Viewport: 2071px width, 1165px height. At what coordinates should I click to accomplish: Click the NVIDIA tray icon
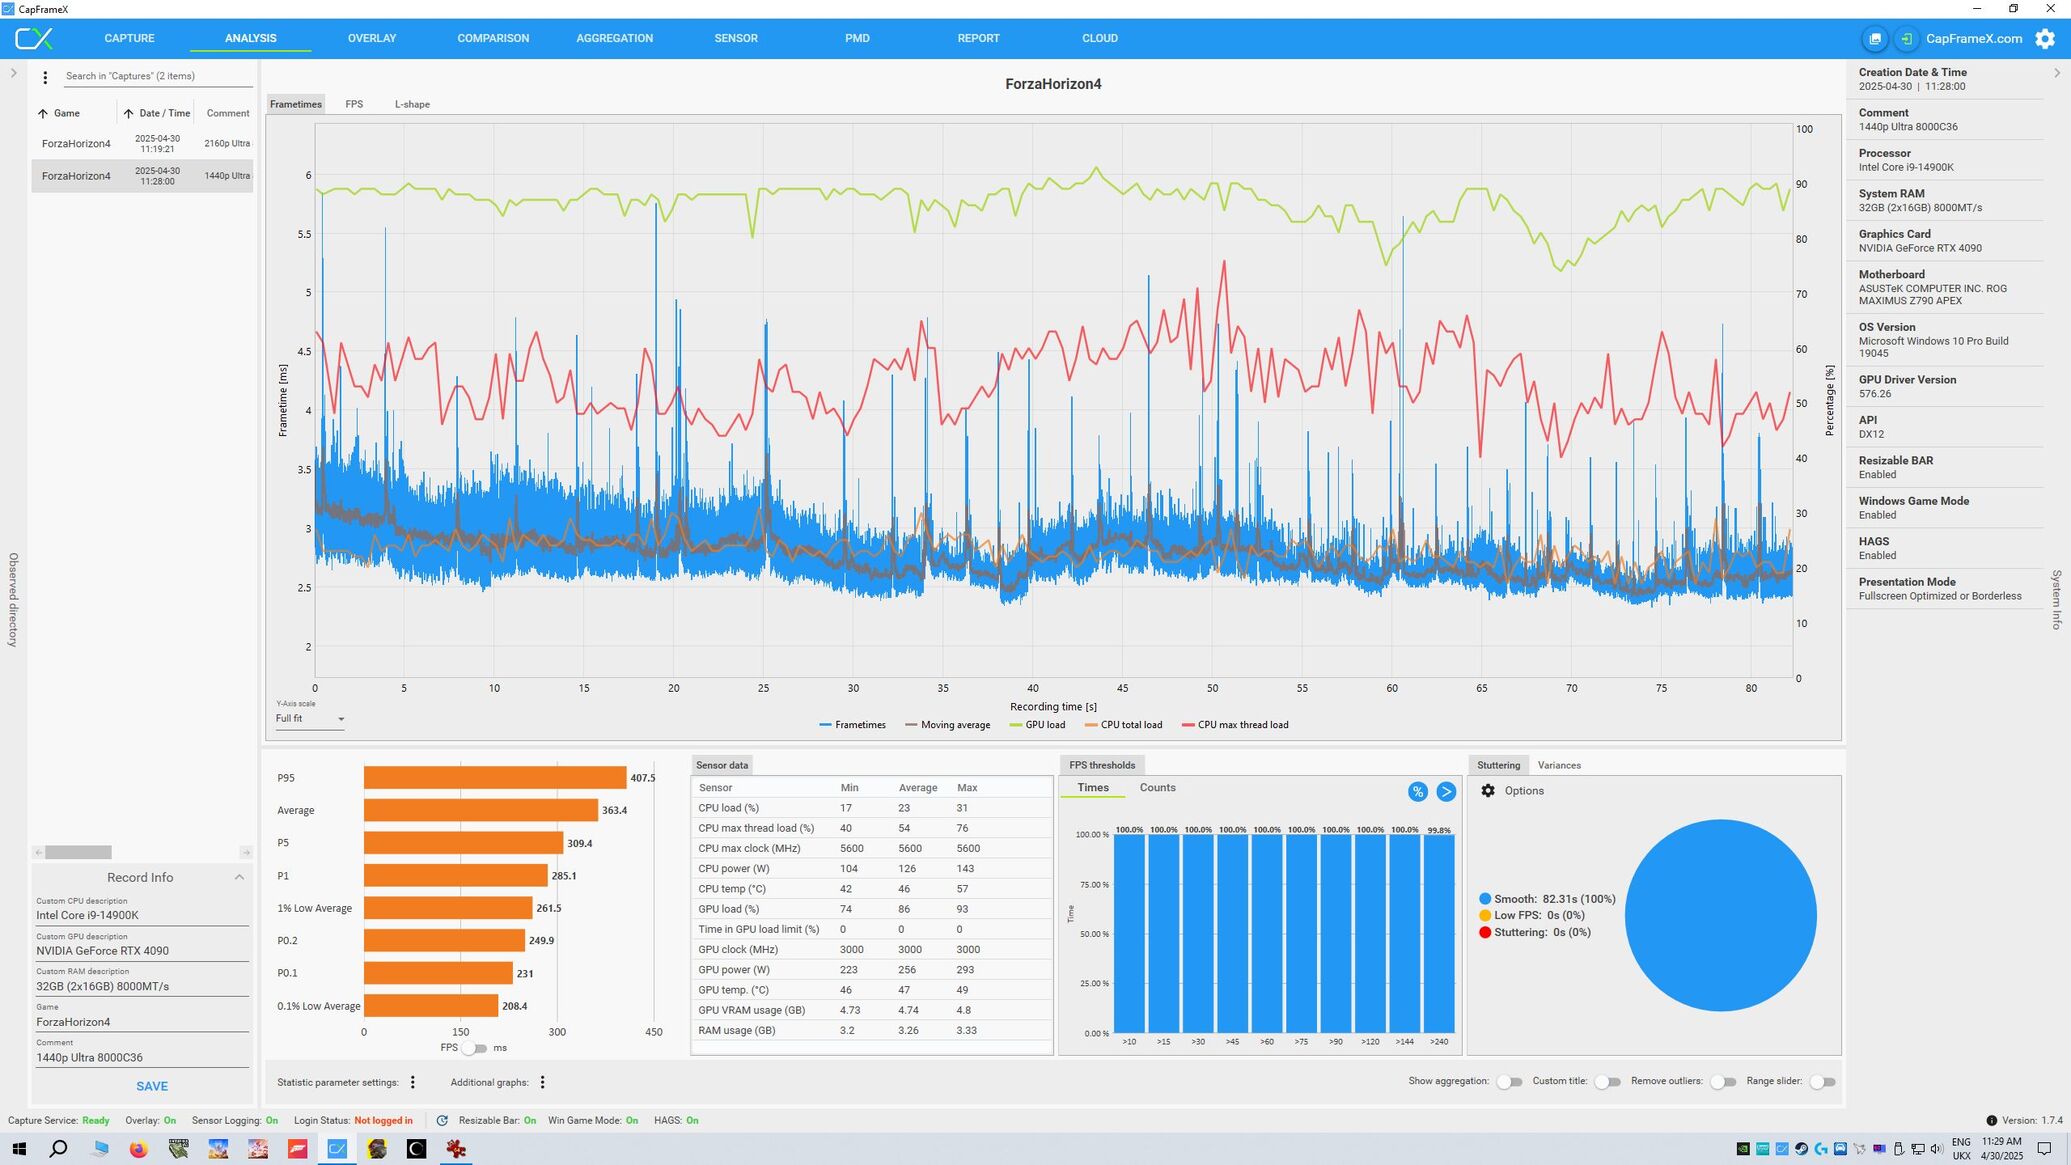coord(1743,1149)
